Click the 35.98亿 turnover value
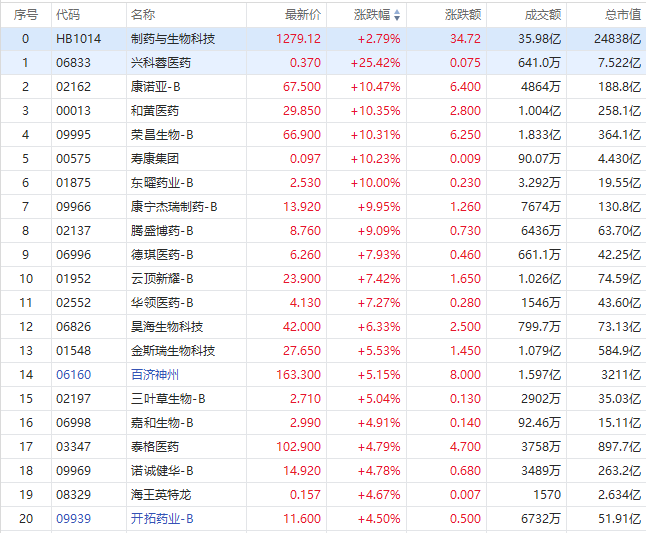 coord(539,39)
